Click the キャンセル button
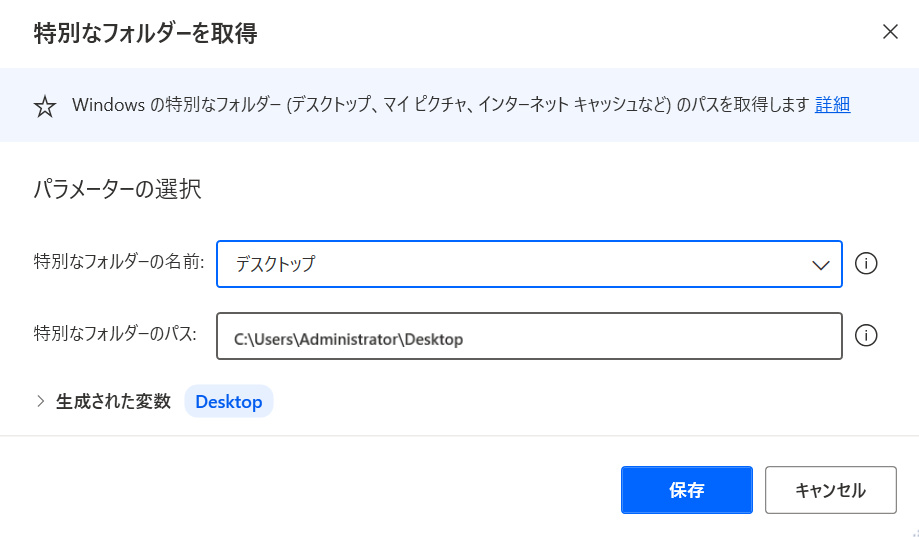Viewport: 919px width, 537px height. (x=830, y=490)
